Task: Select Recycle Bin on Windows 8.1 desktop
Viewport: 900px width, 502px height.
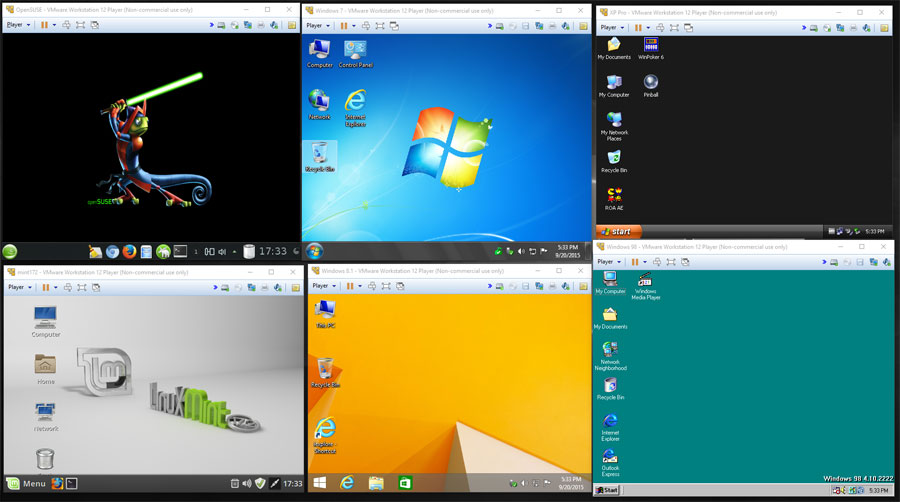Action: [x=325, y=372]
